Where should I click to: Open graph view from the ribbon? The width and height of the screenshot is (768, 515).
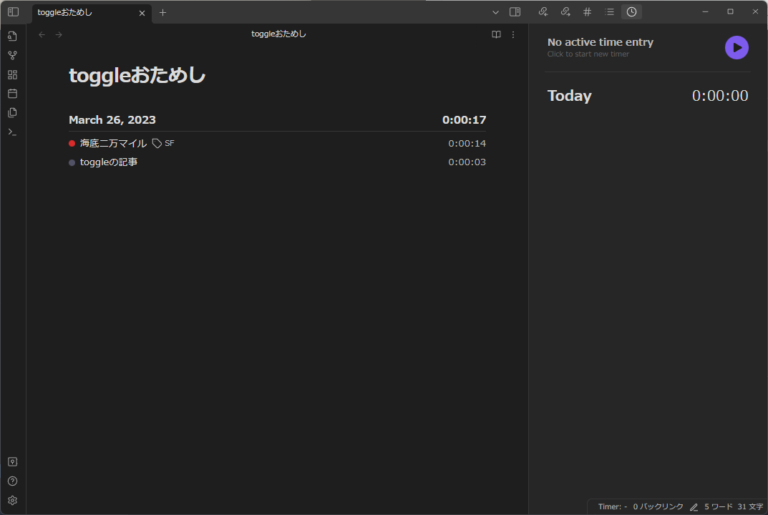tap(12, 55)
